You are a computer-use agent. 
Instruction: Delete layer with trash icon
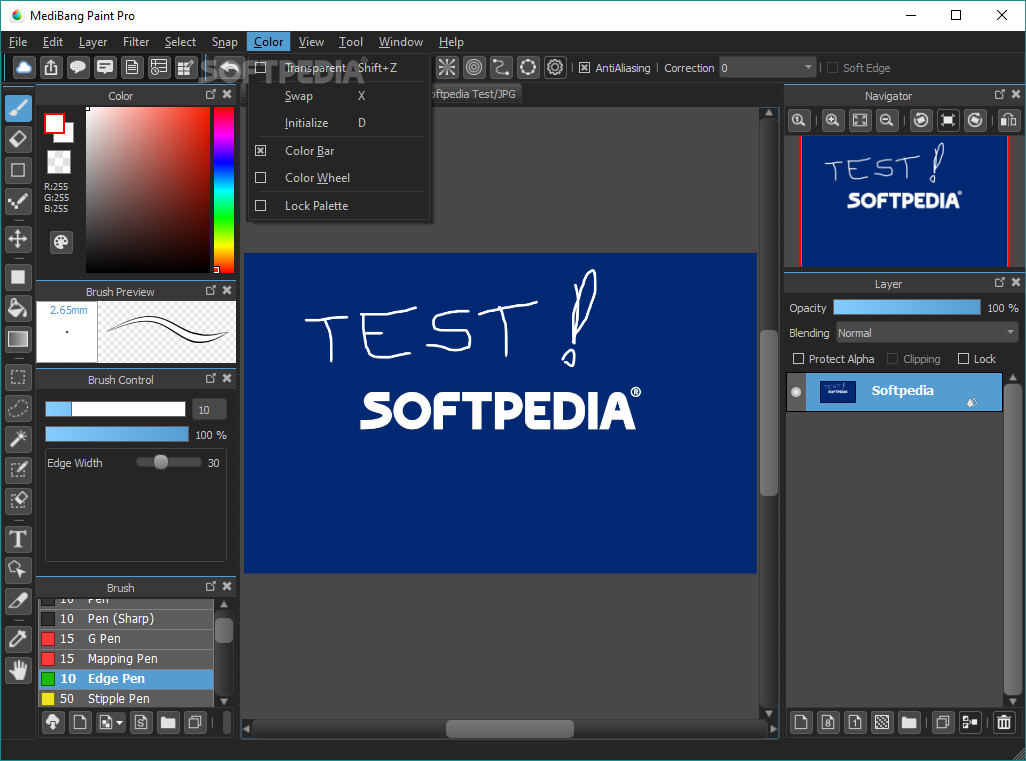1004,722
